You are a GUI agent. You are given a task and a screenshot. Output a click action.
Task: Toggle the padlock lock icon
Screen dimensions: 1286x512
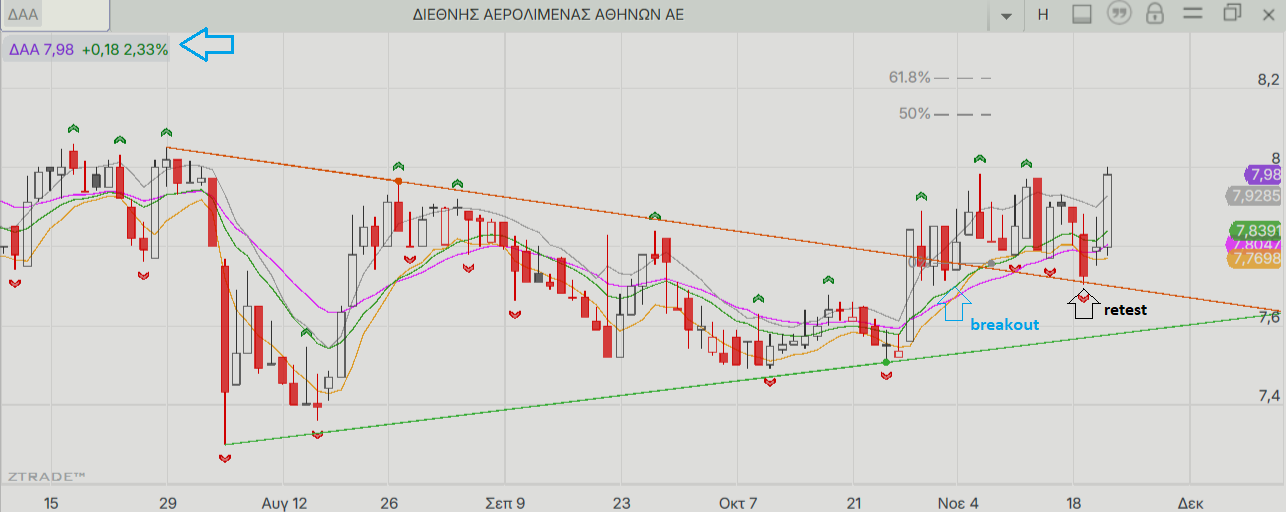point(1156,14)
